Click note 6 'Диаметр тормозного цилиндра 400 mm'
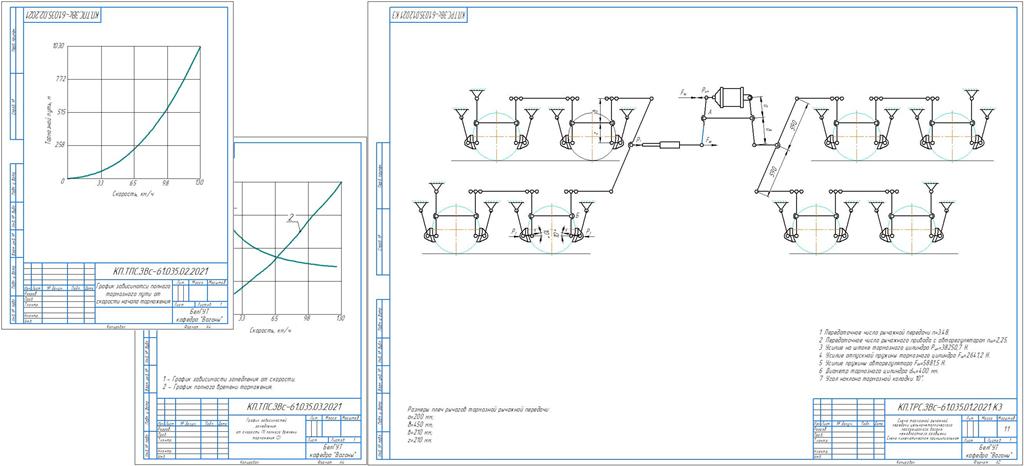This screenshot has height=466, width=1024. click(880, 371)
